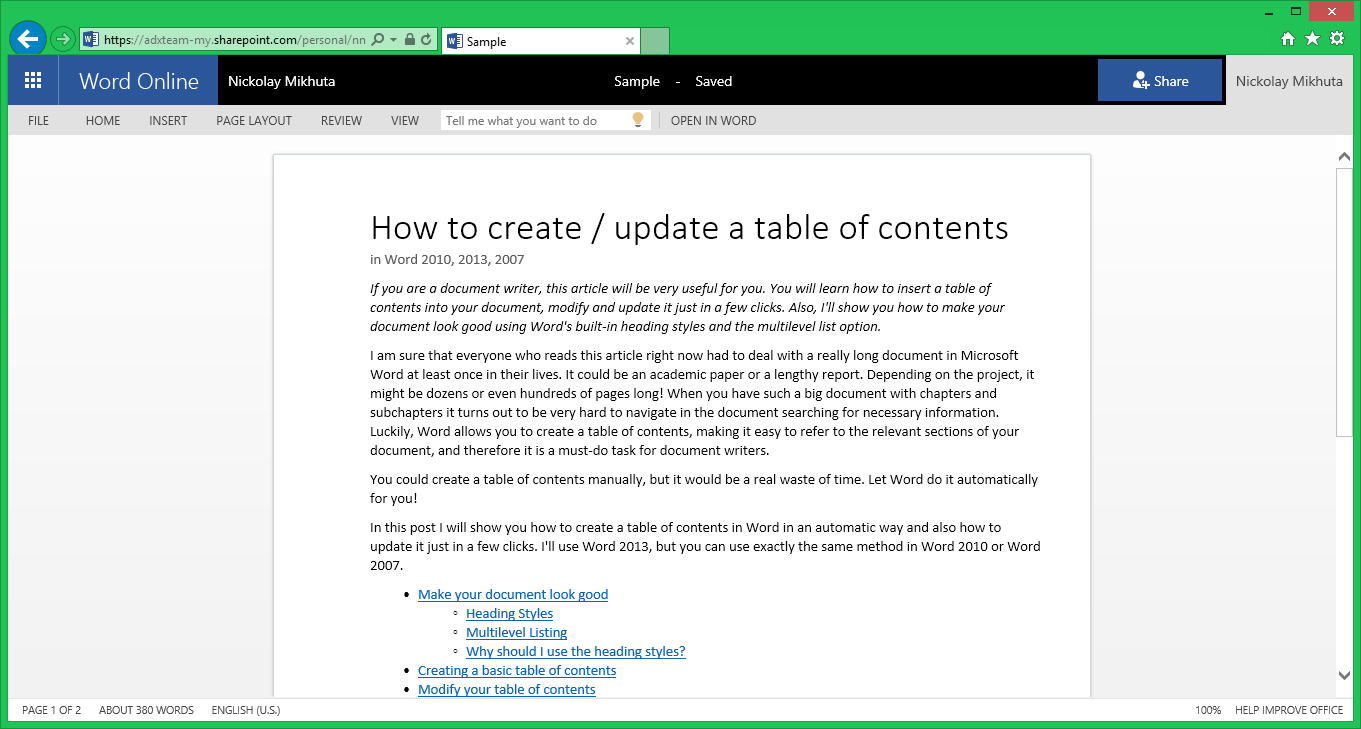Click HELP IMPROVE OFFICE in status bar
Viewport: 1361px width, 729px height.
[1289, 710]
